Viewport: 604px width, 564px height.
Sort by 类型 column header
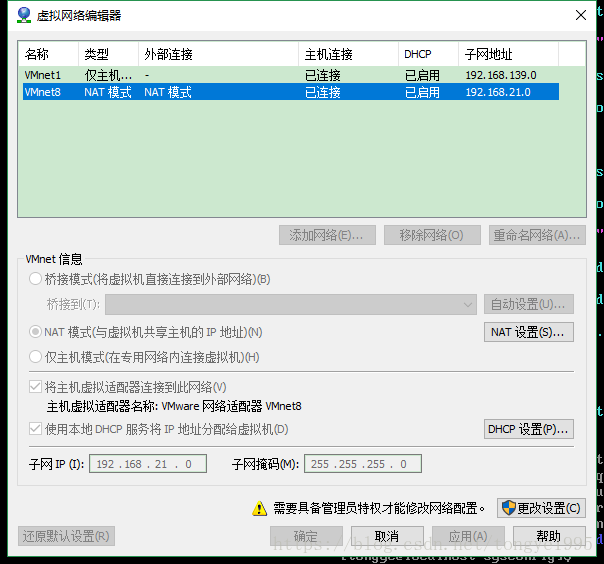[109, 54]
